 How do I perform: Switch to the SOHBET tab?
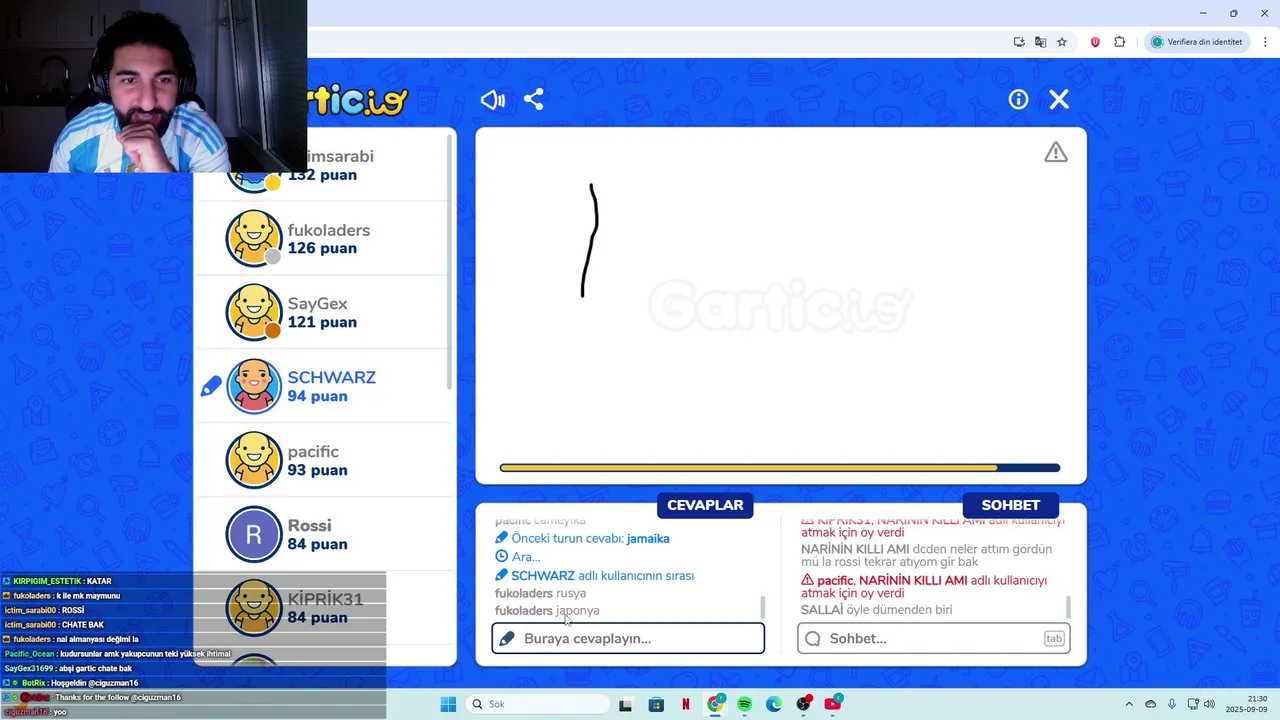[1010, 505]
